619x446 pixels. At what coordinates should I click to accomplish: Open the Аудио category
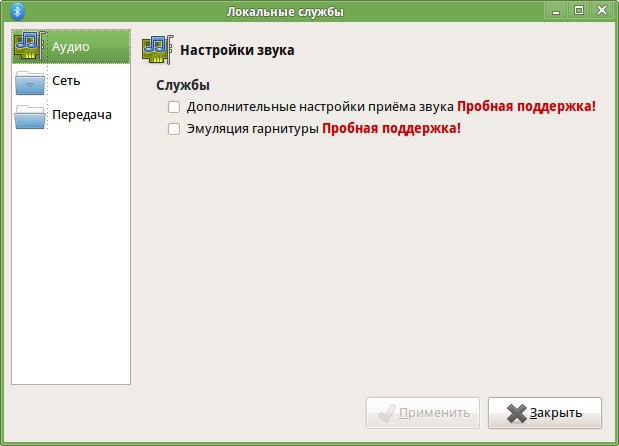click(x=71, y=47)
